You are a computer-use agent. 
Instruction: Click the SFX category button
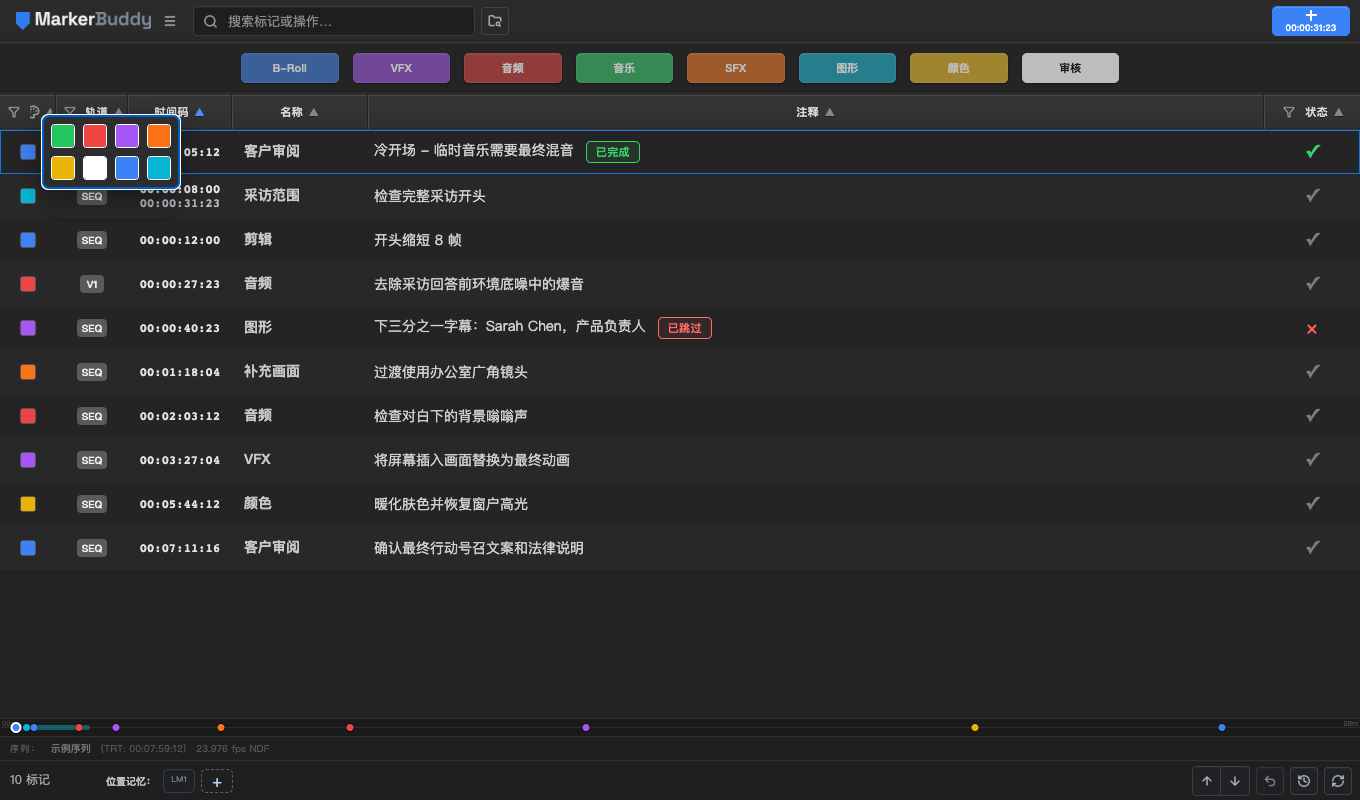736,68
